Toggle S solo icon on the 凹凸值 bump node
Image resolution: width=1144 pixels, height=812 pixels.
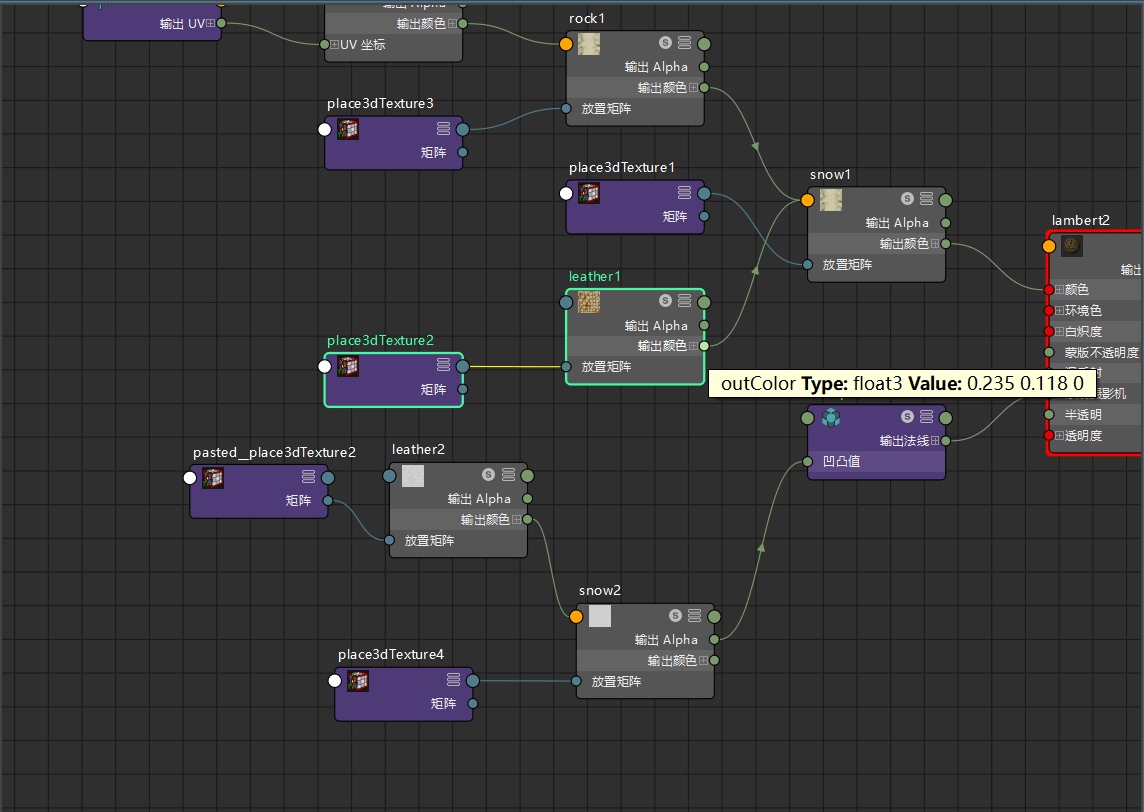907,417
